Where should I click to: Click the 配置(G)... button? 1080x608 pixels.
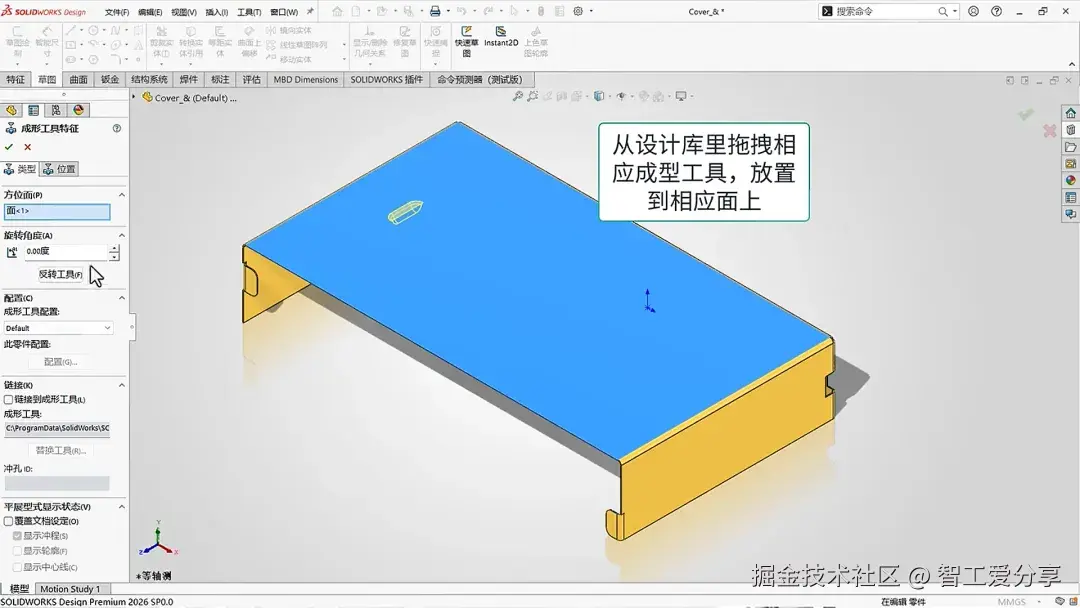[x=60, y=361]
